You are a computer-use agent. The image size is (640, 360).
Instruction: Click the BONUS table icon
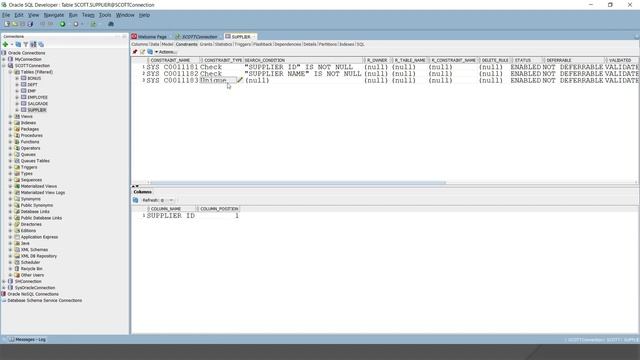24,78
